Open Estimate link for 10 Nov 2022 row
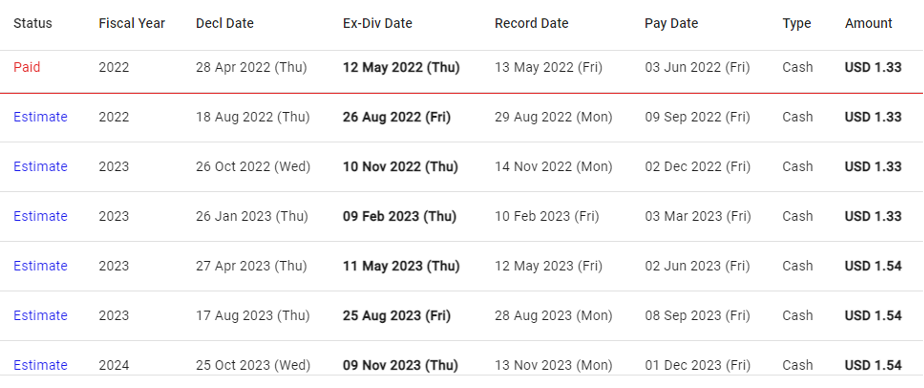This screenshot has height=388, width=924. coord(40,166)
